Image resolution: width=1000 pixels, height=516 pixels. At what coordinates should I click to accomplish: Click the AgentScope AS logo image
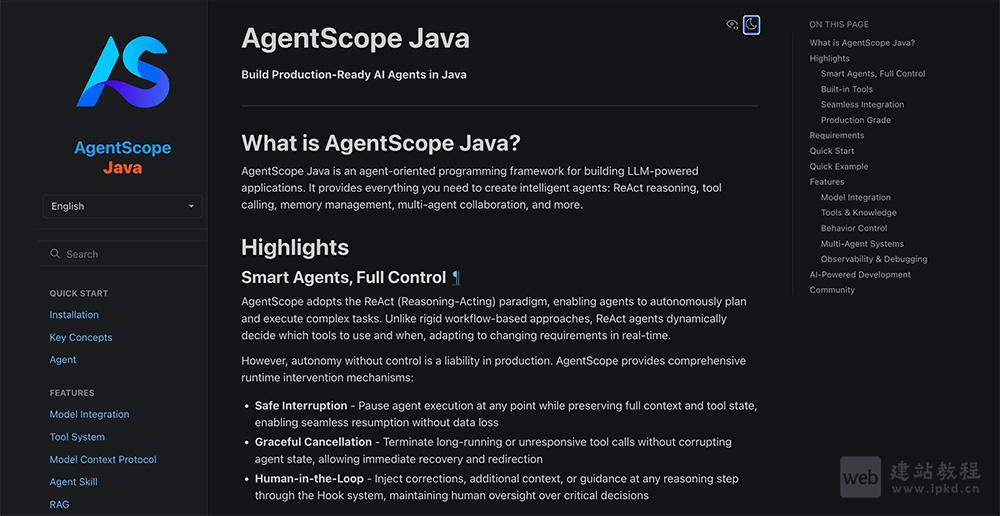coord(123,71)
